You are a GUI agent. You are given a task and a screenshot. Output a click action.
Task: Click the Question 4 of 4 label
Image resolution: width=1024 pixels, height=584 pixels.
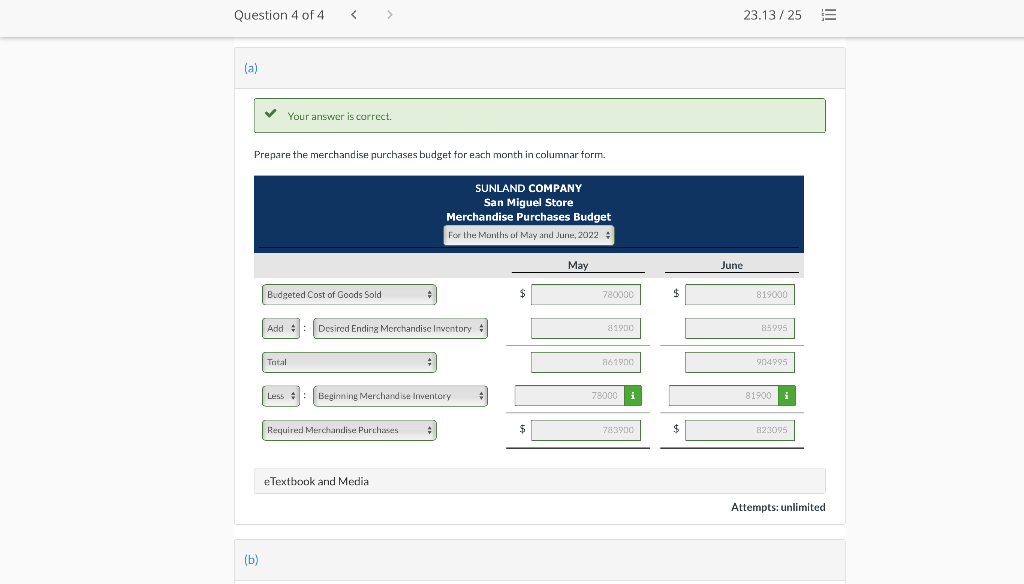pyautogui.click(x=279, y=15)
